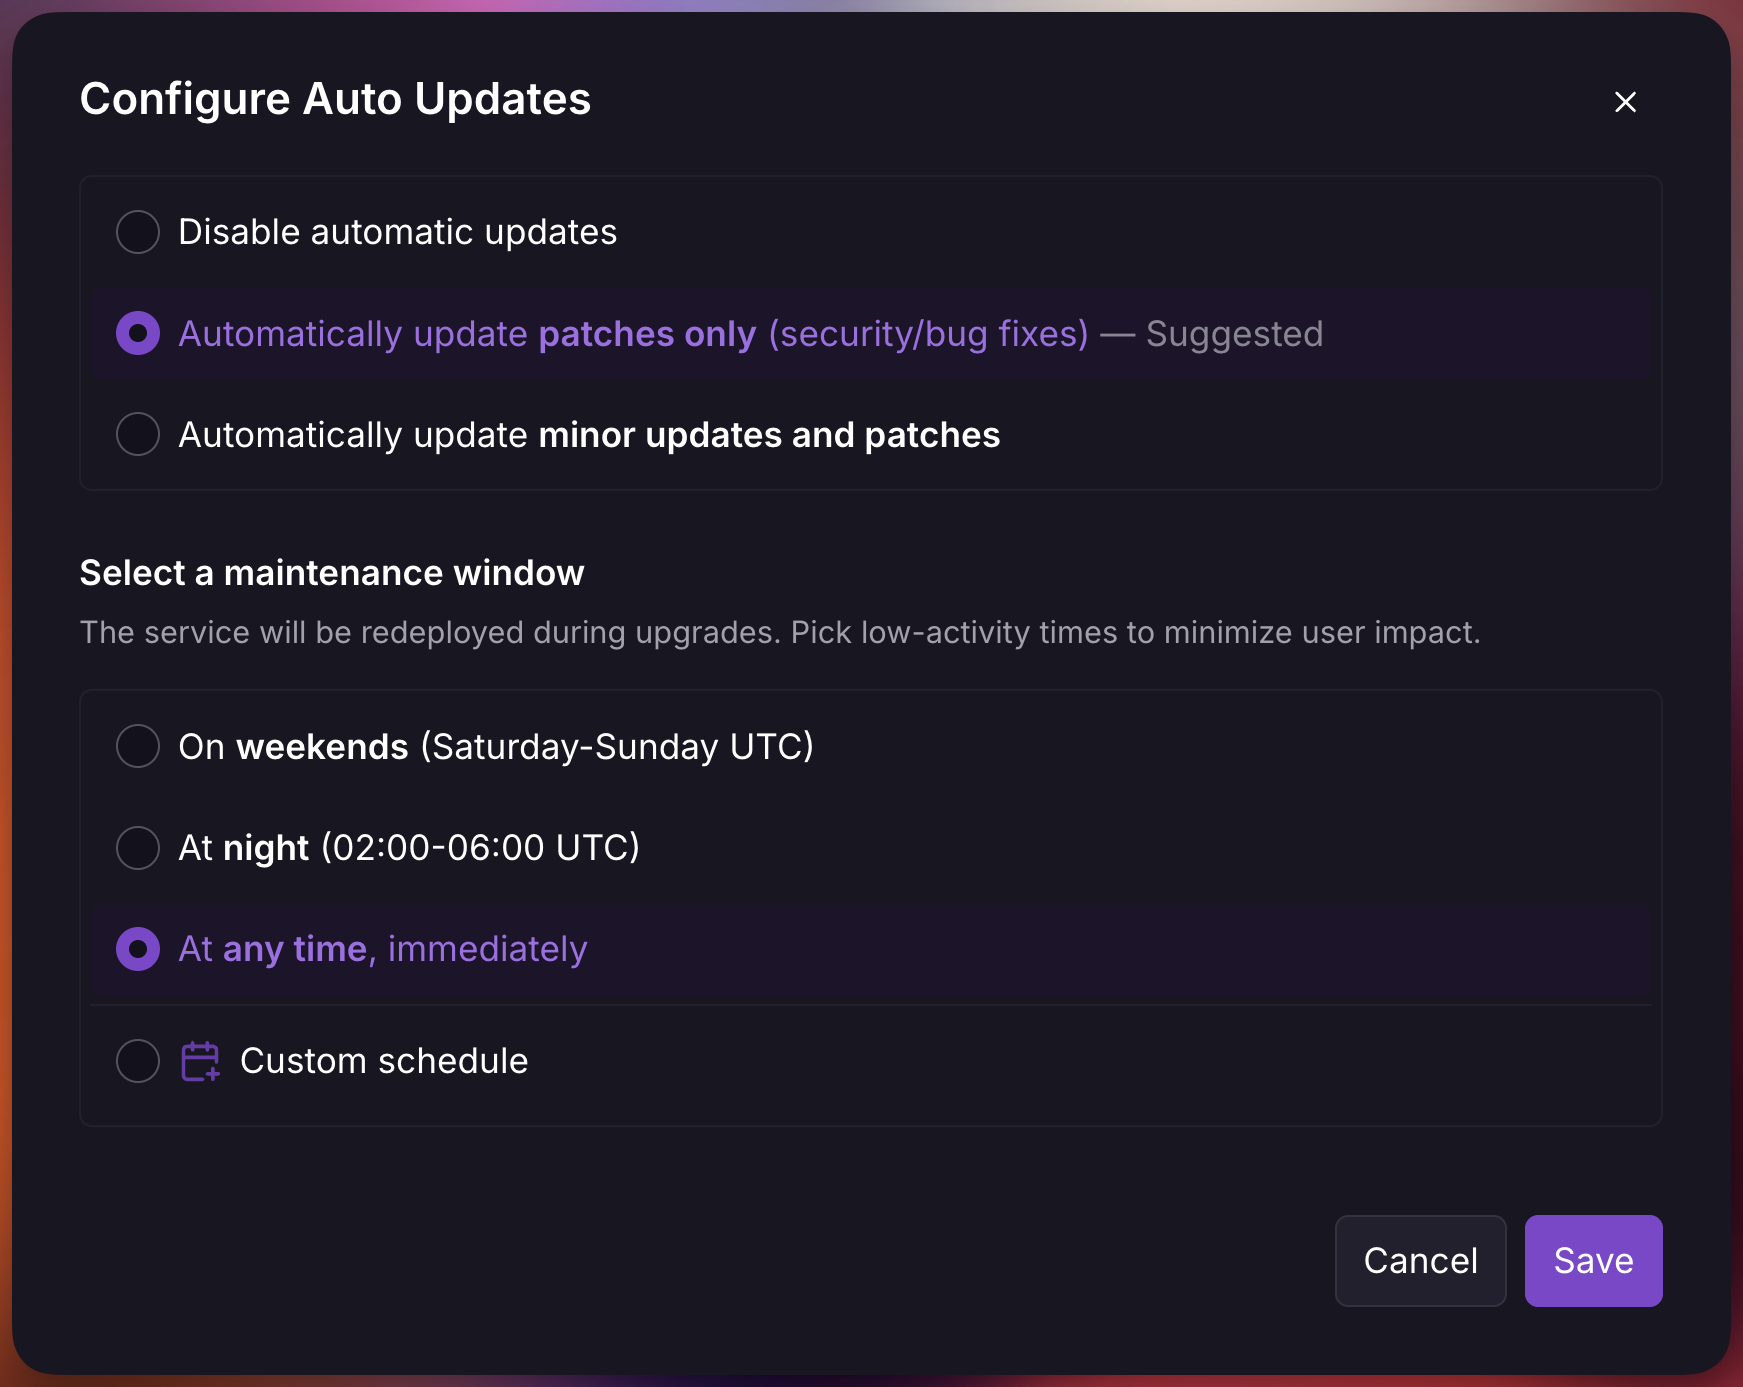The height and width of the screenshot is (1387, 1743).
Task: Enable the Custom schedule option
Action: (137, 1061)
